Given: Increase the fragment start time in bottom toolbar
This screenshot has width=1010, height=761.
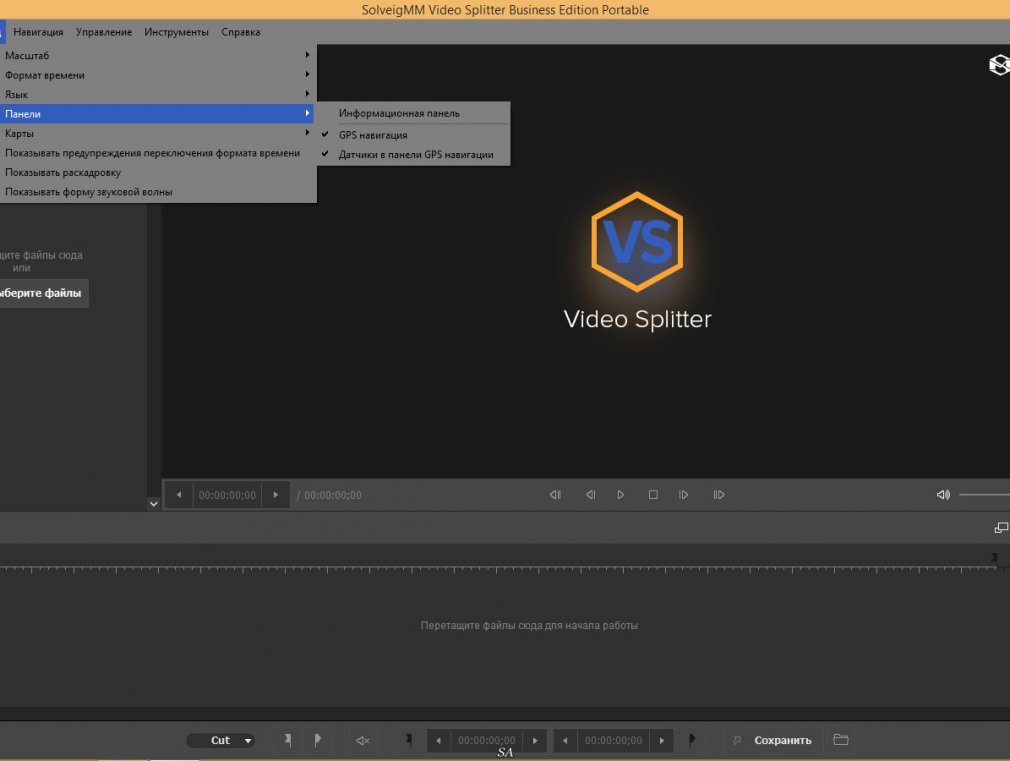Looking at the screenshot, I should pyautogui.click(x=535, y=740).
